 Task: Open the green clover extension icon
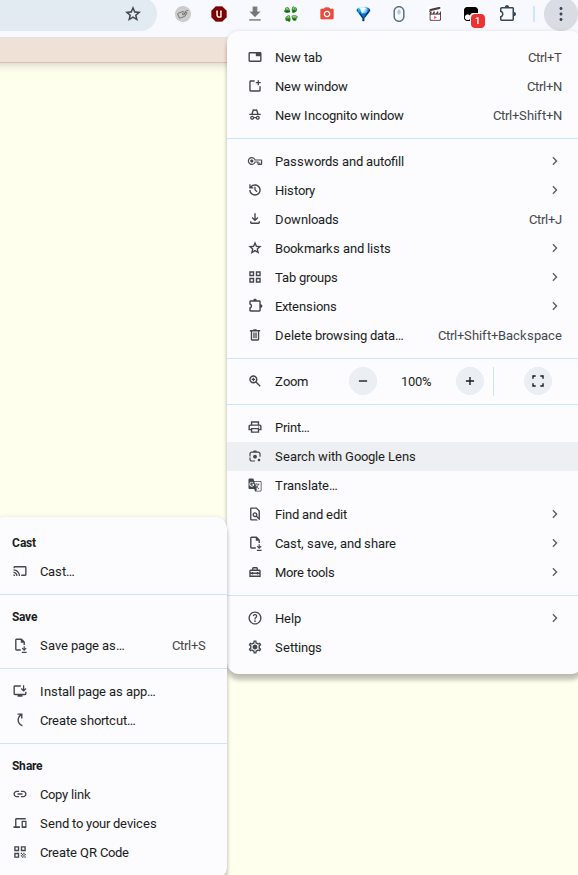[291, 14]
